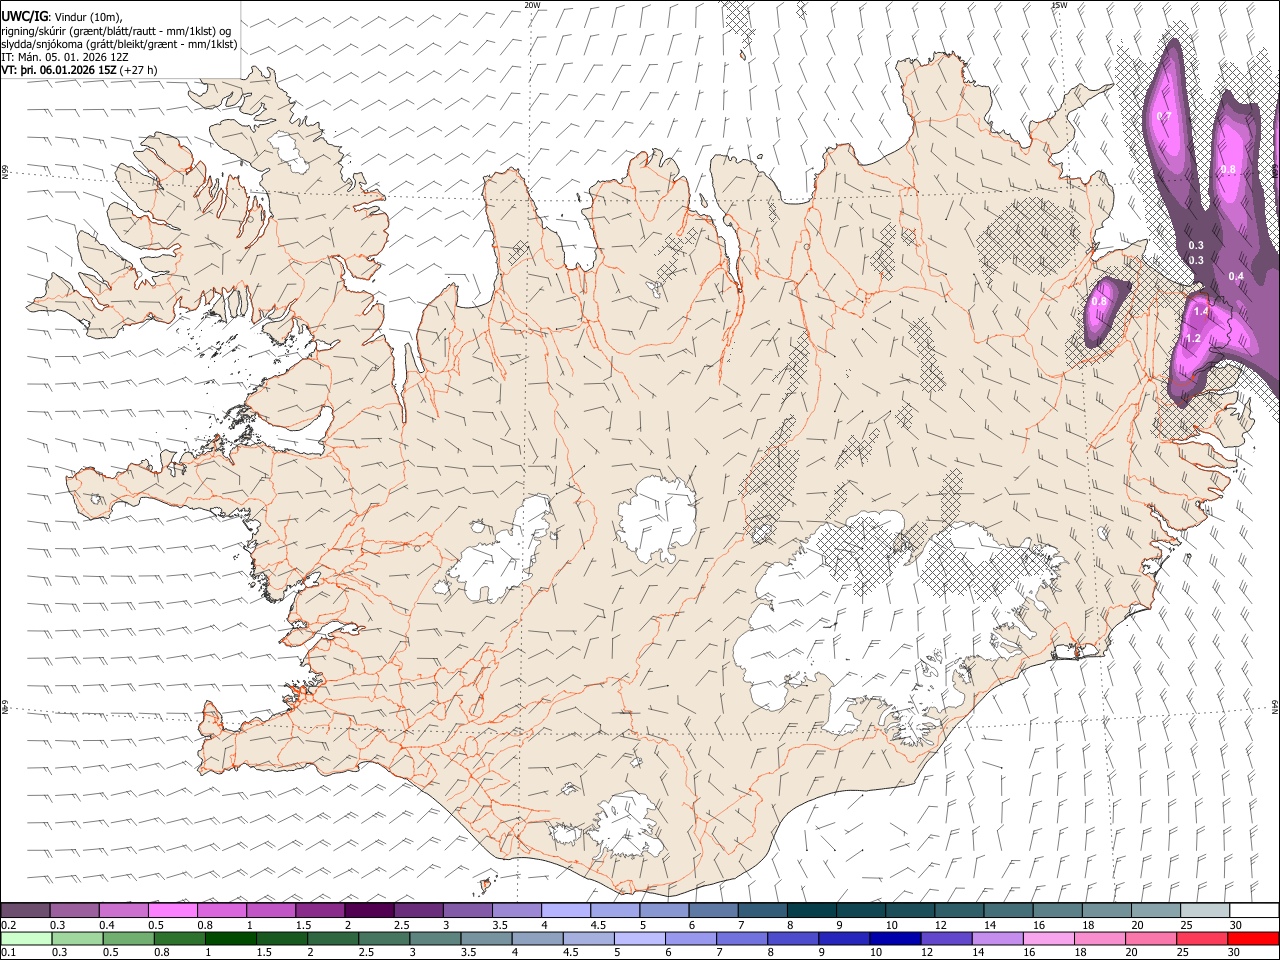Select the 'slydda/snjókoma (grátt/bleikt/grænt - mm/1klst)' line
This screenshot has height=960, width=1280.
coord(120,44)
